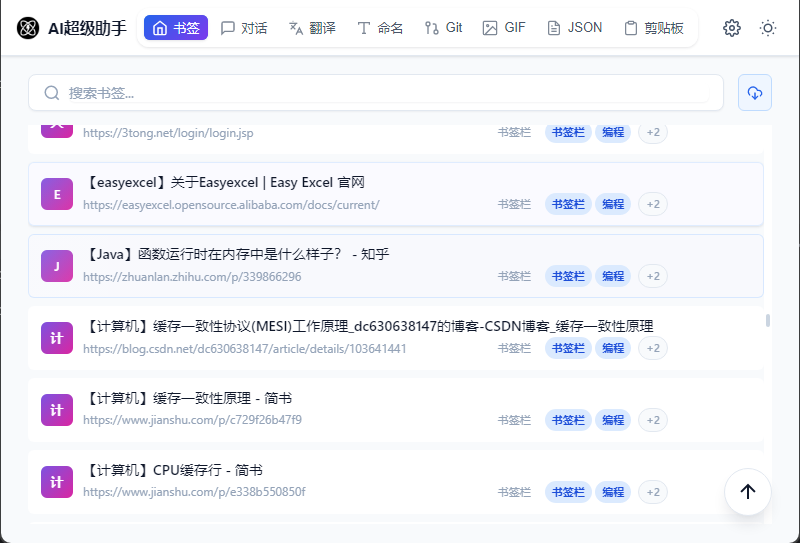Click the magnifier icon in search box
Viewport: 800px width, 543px height.
click(52, 92)
